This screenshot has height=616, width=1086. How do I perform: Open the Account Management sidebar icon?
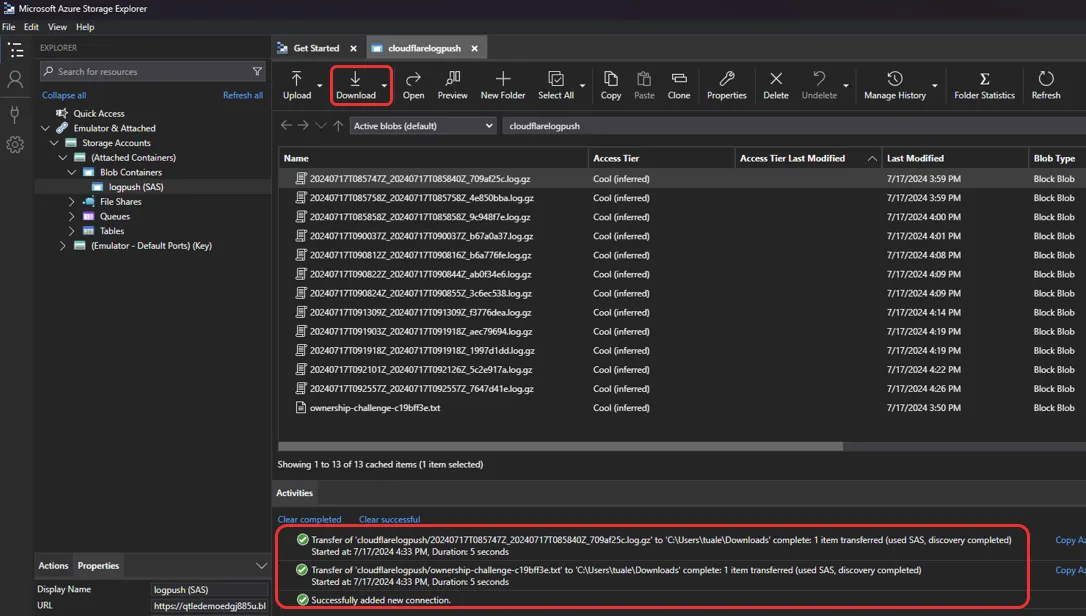coord(15,80)
